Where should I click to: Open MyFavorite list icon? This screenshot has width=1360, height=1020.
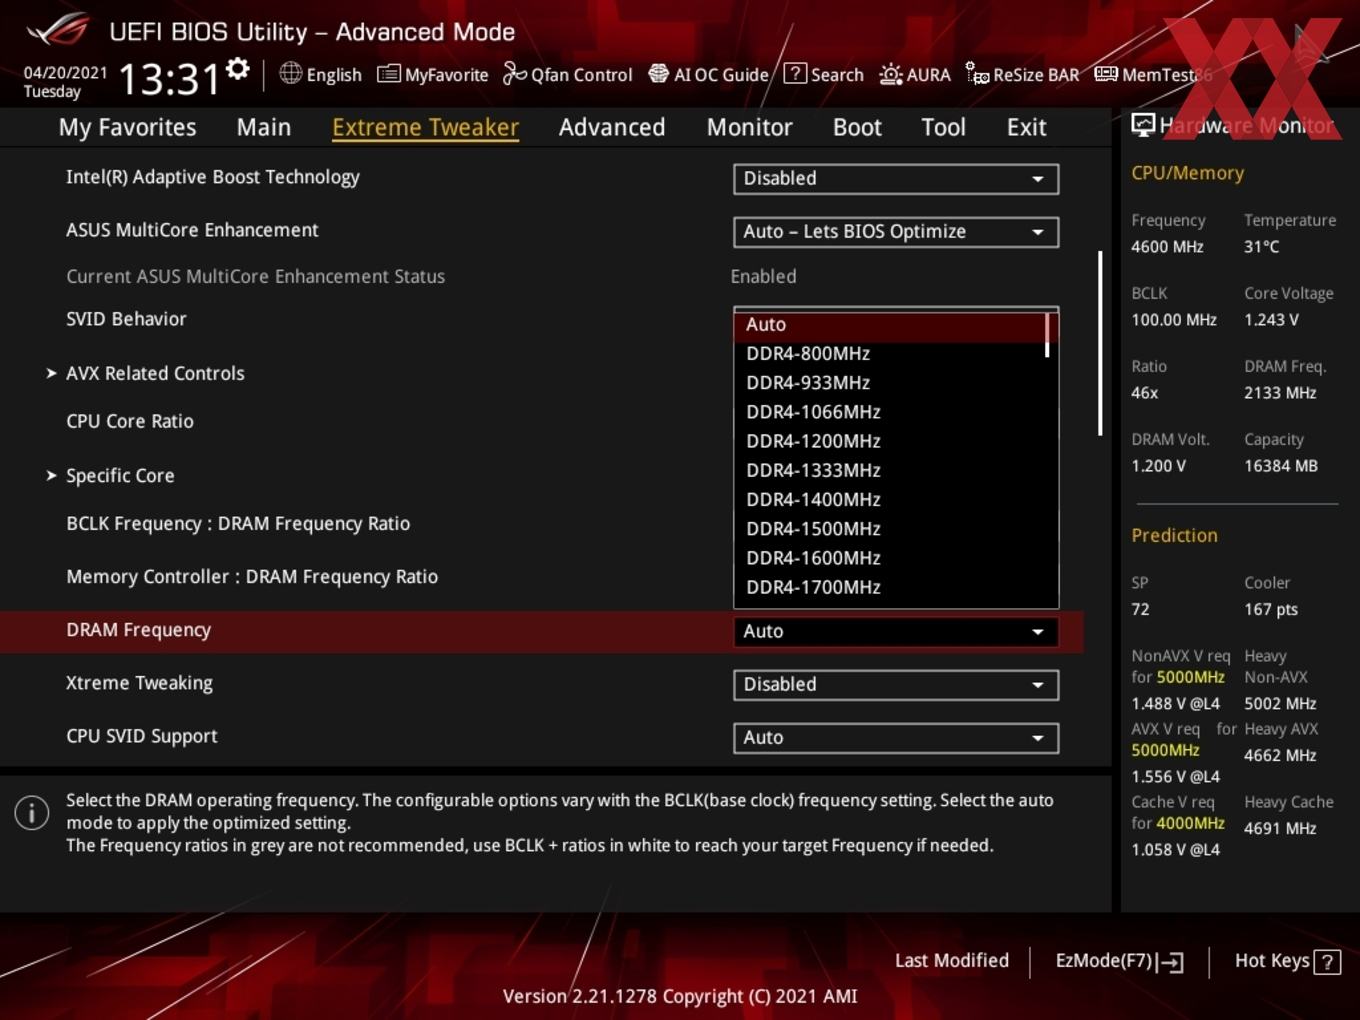pyautogui.click(x=389, y=74)
